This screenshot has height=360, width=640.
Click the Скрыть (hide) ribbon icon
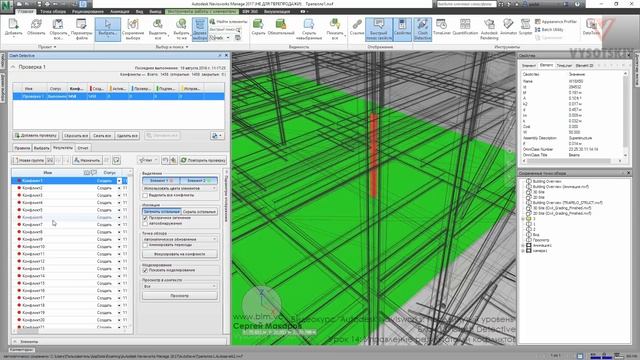point(258,24)
